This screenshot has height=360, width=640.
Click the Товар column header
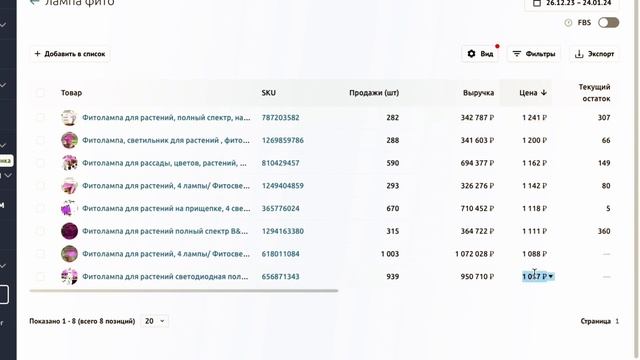tap(71, 93)
